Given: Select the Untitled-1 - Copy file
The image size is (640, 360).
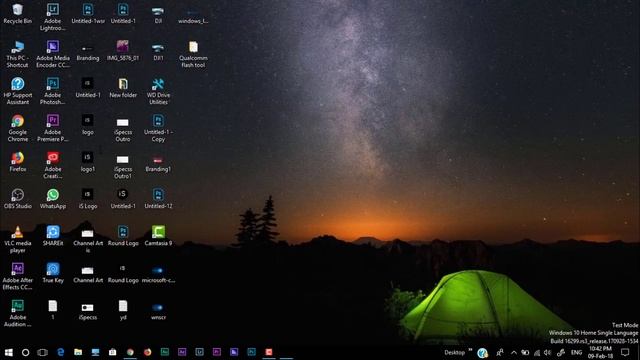Looking at the screenshot, I should pyautogui.click(x=158, y=128).
